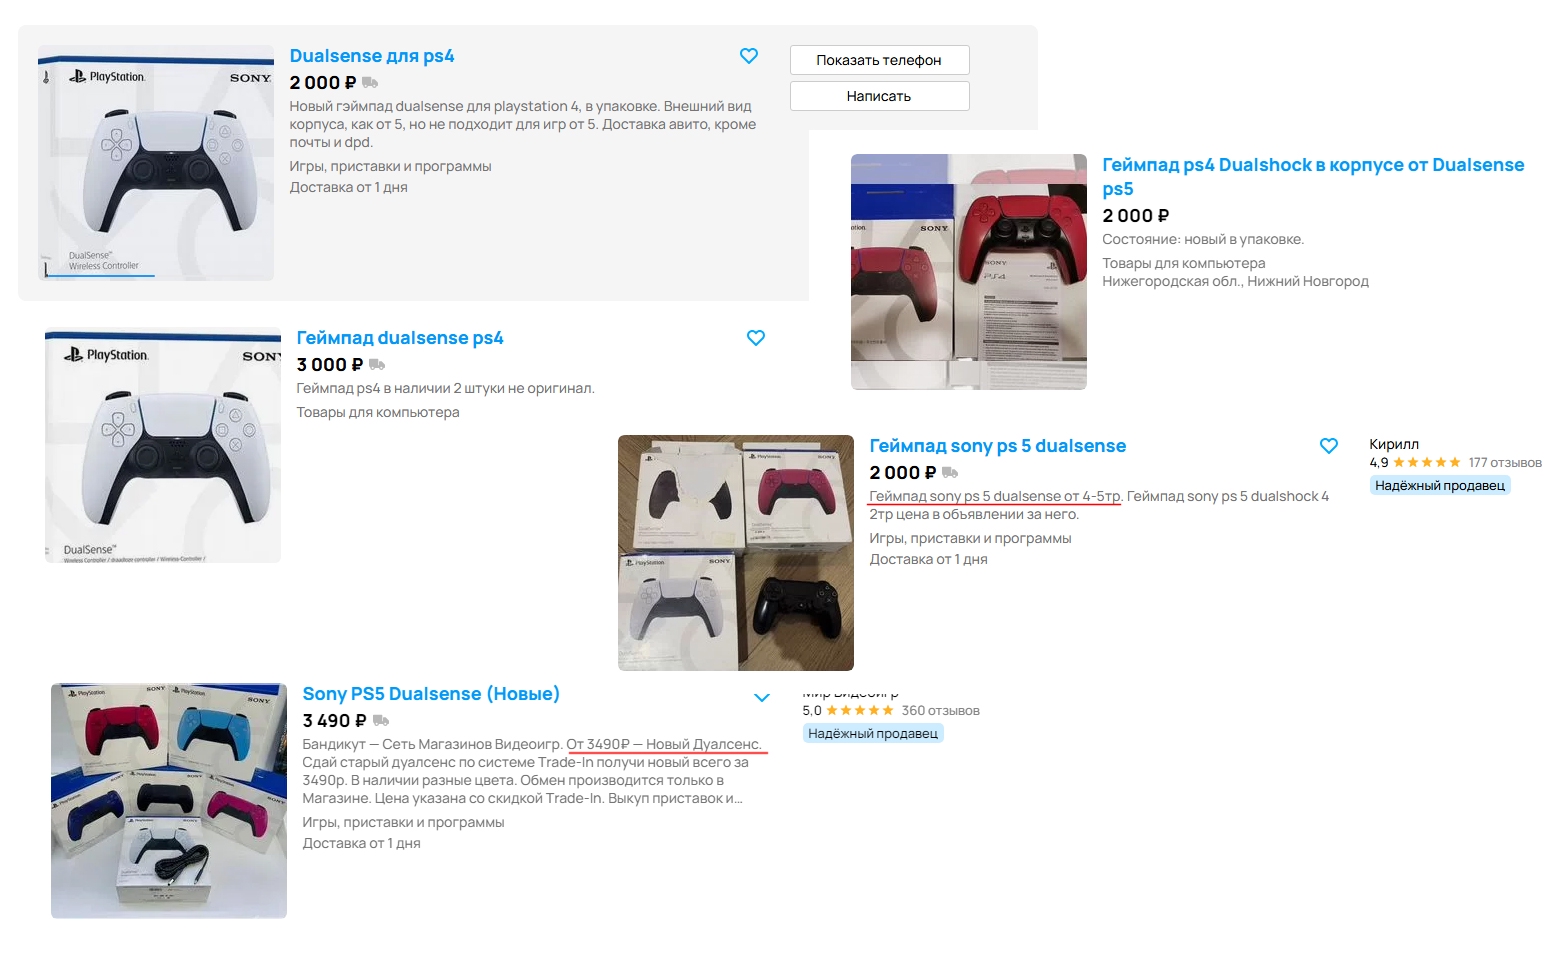This screenshot has height=954, width=1545.
Task: Open Геймпад ps4 Dualshock в корпусе от Dualsense link
Action: (x=1313, y=177)
